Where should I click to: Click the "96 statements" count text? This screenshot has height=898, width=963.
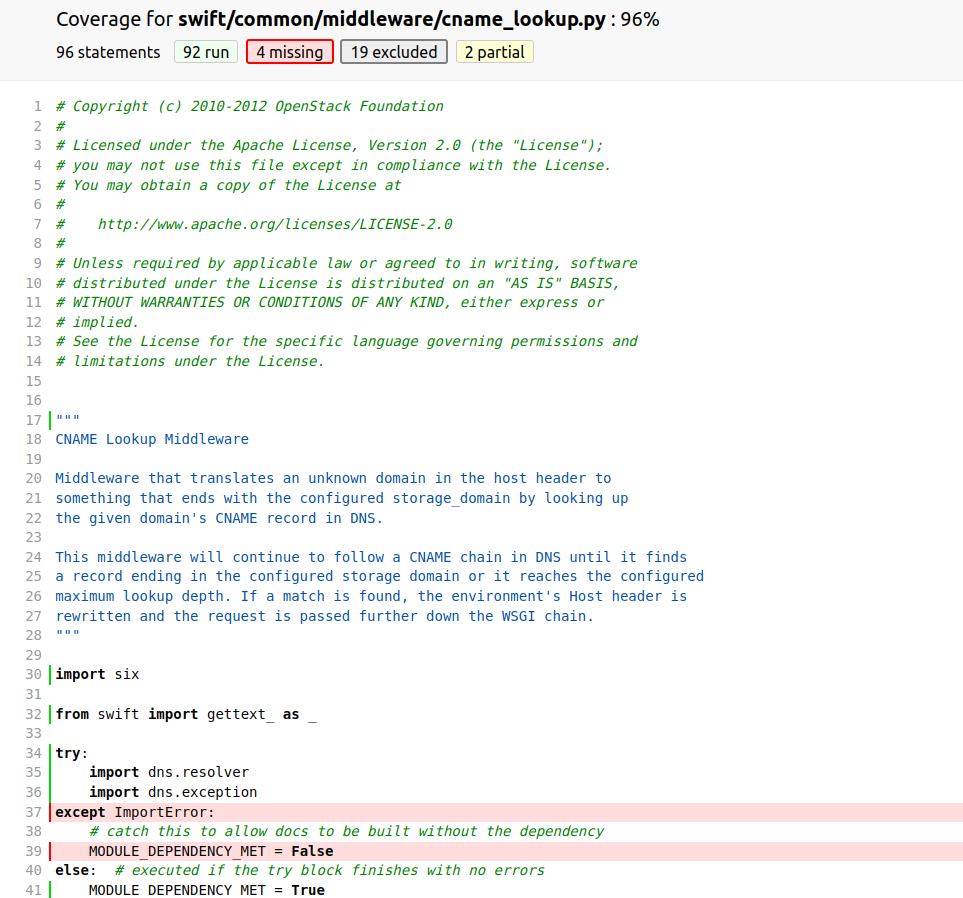[108, 52]
